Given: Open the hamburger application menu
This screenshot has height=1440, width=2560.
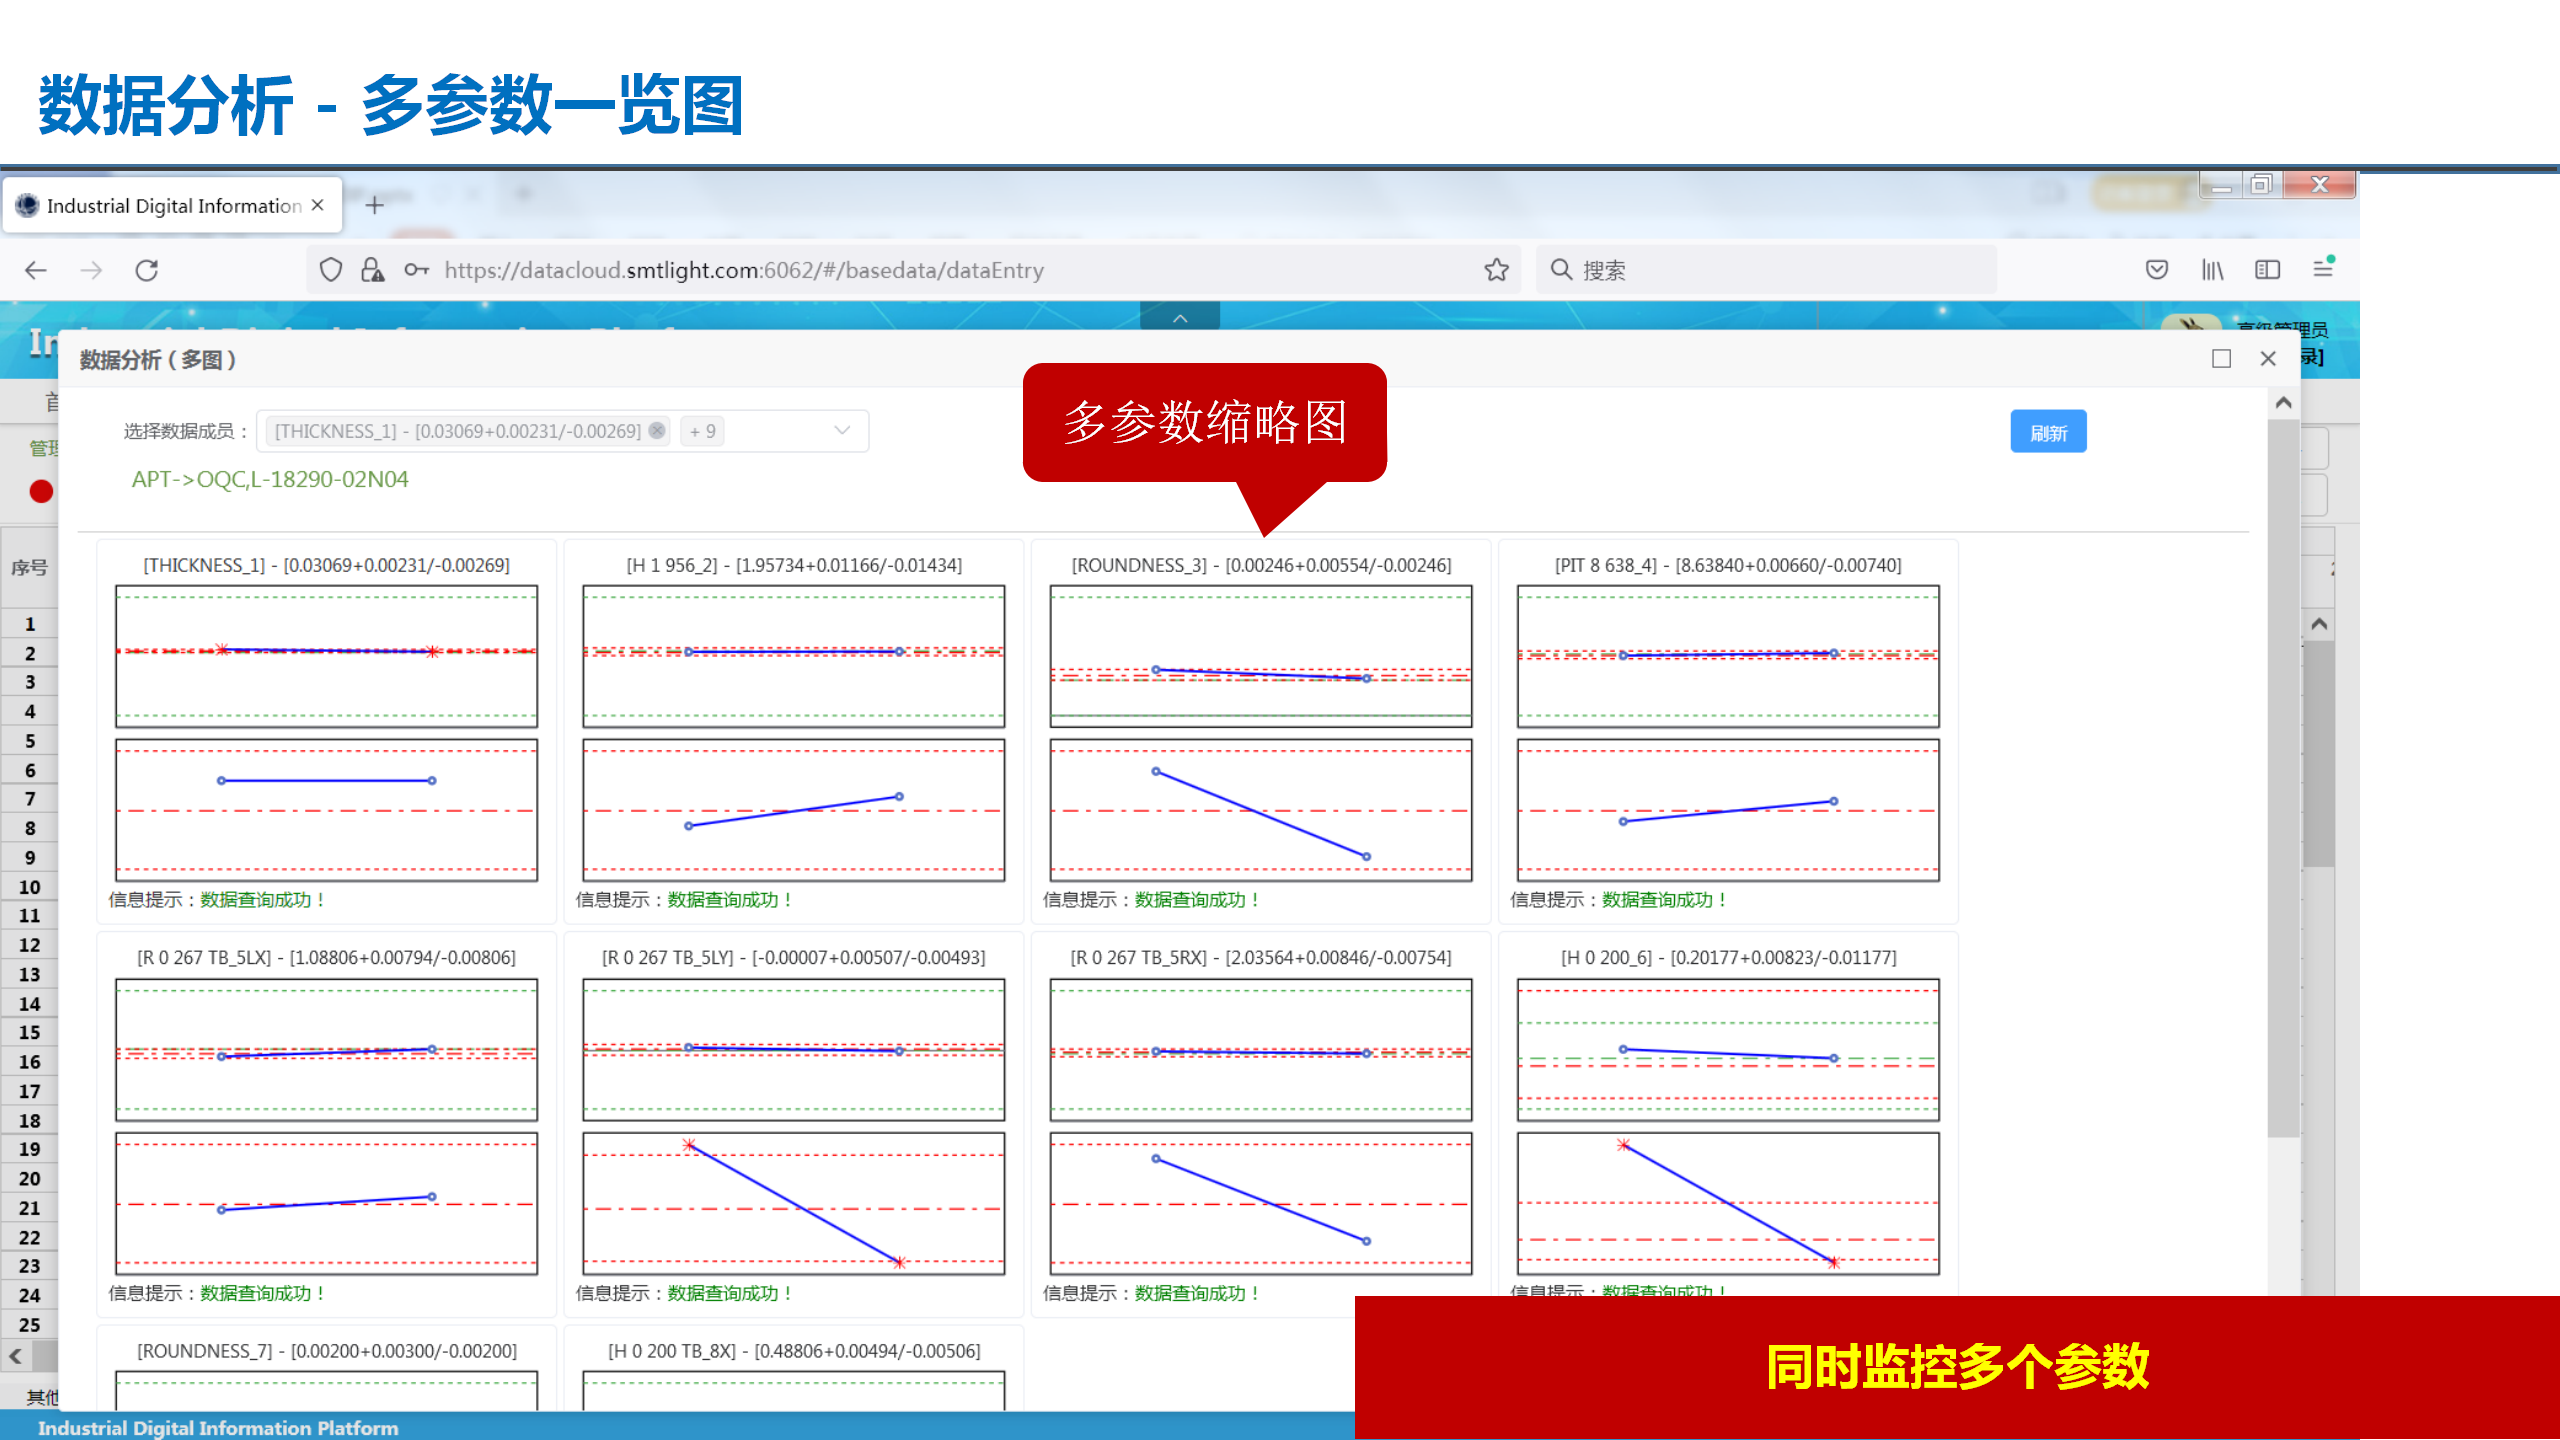Looking at the screenshot, I should pyautogui.click(x=2323, y=269).
